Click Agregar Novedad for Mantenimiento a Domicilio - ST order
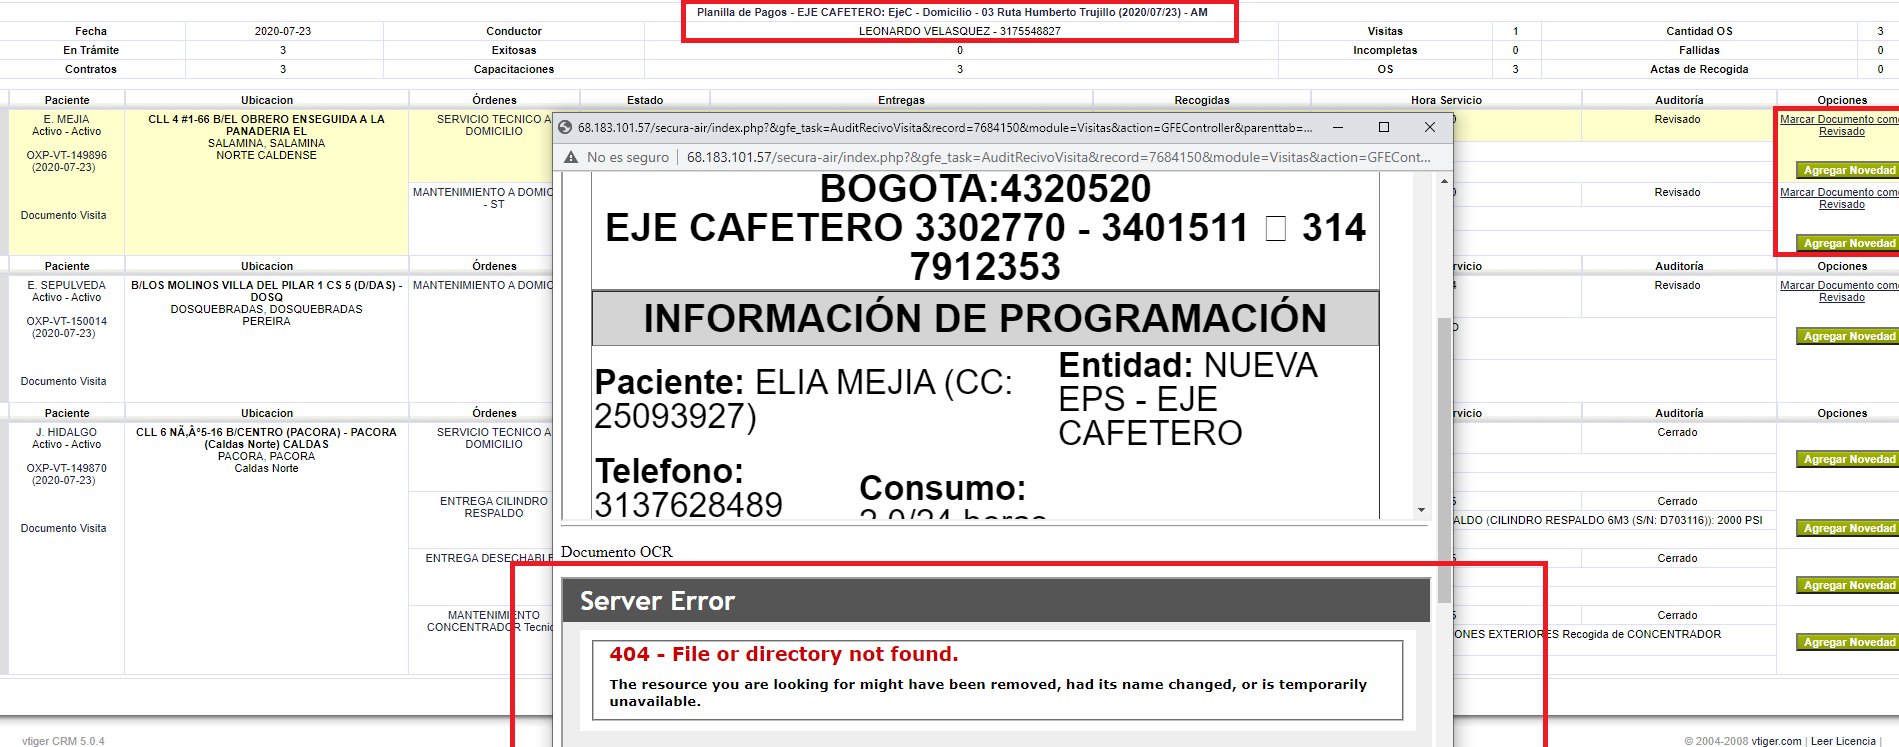This screenshot has height=747, width=1899. (x=1848, y=243)
